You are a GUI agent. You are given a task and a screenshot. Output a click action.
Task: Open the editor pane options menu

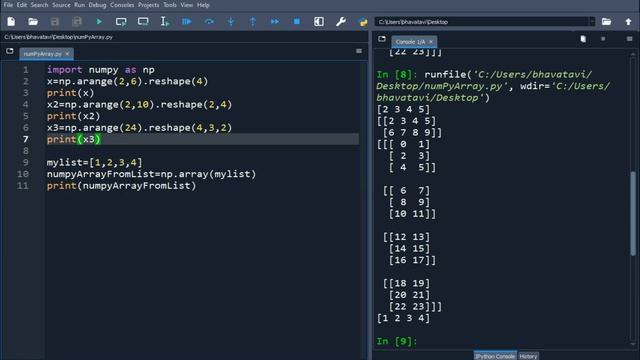pos(359,51)
